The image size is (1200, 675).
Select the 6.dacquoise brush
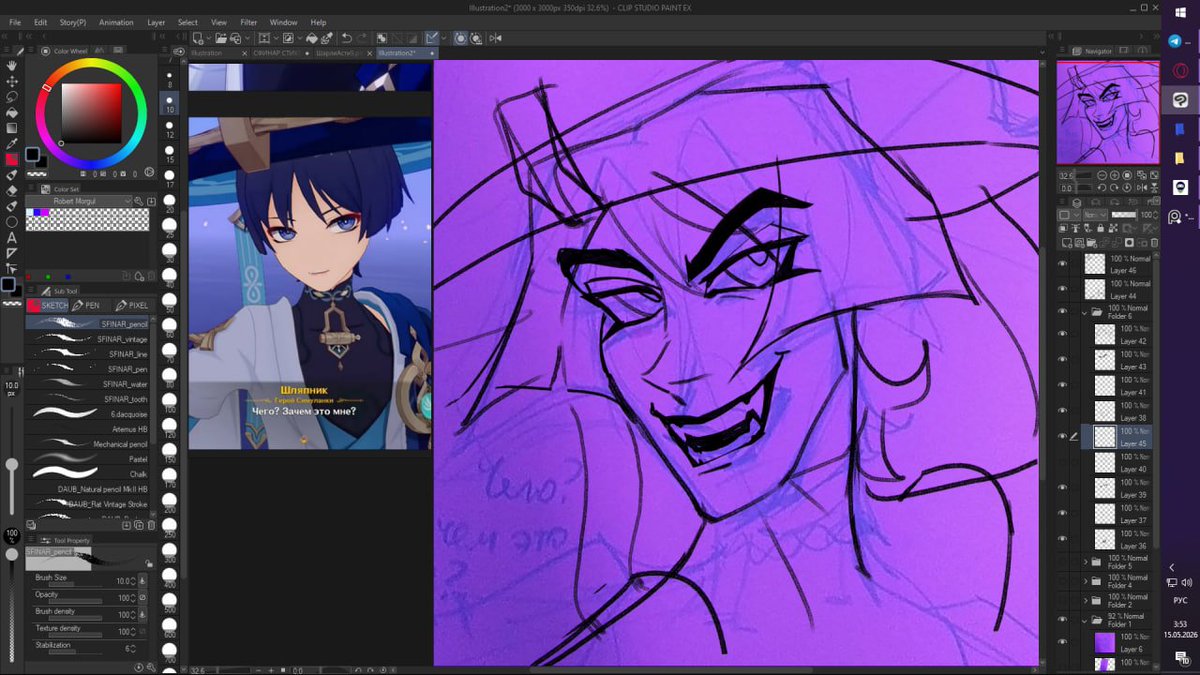point(88,414)
